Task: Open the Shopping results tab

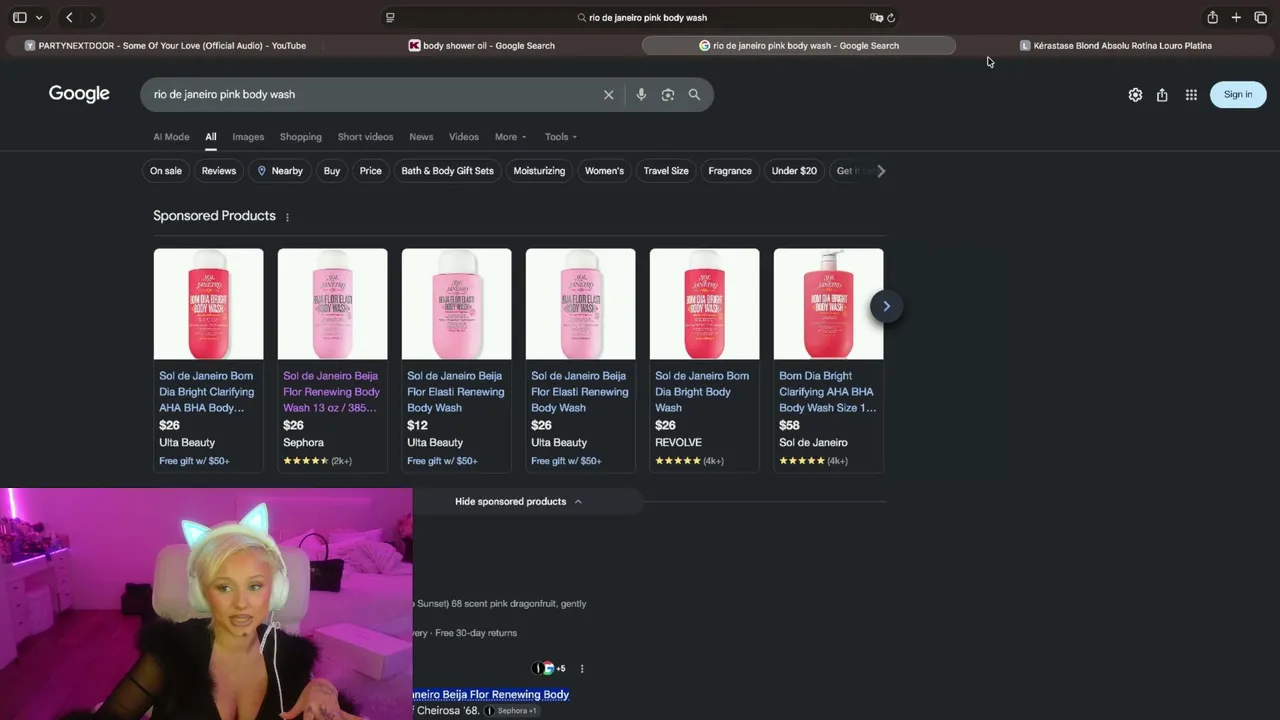Action: (x=301, y=137)
